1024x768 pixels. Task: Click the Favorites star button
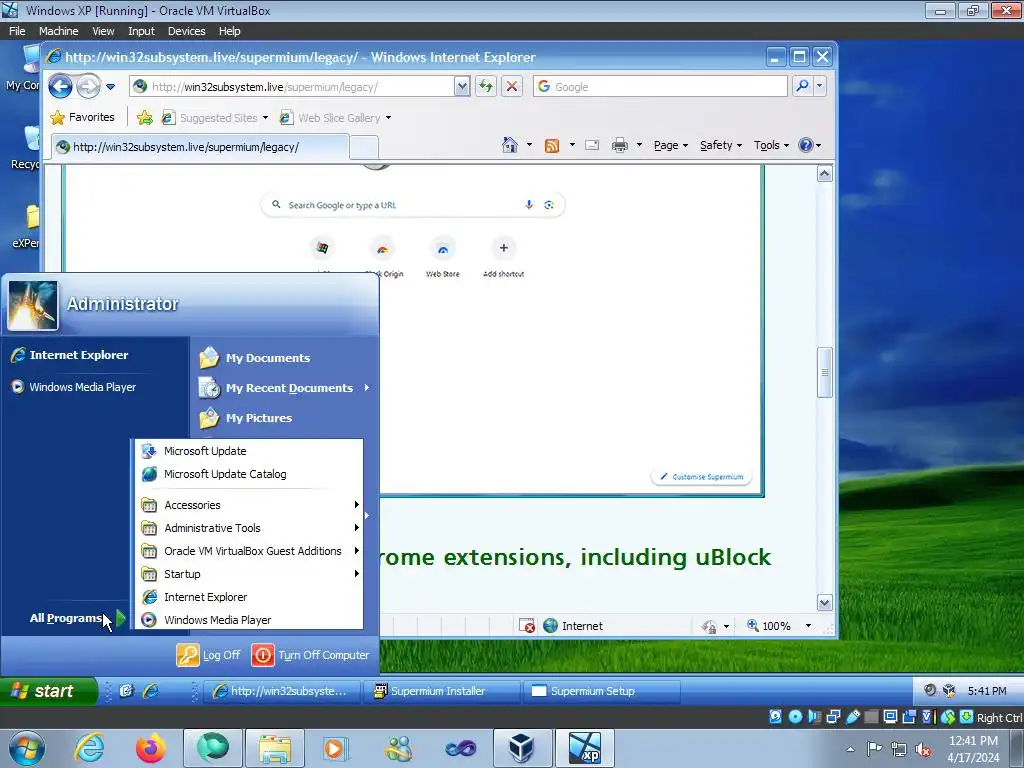pyautogui.click(x=82, y=118)
